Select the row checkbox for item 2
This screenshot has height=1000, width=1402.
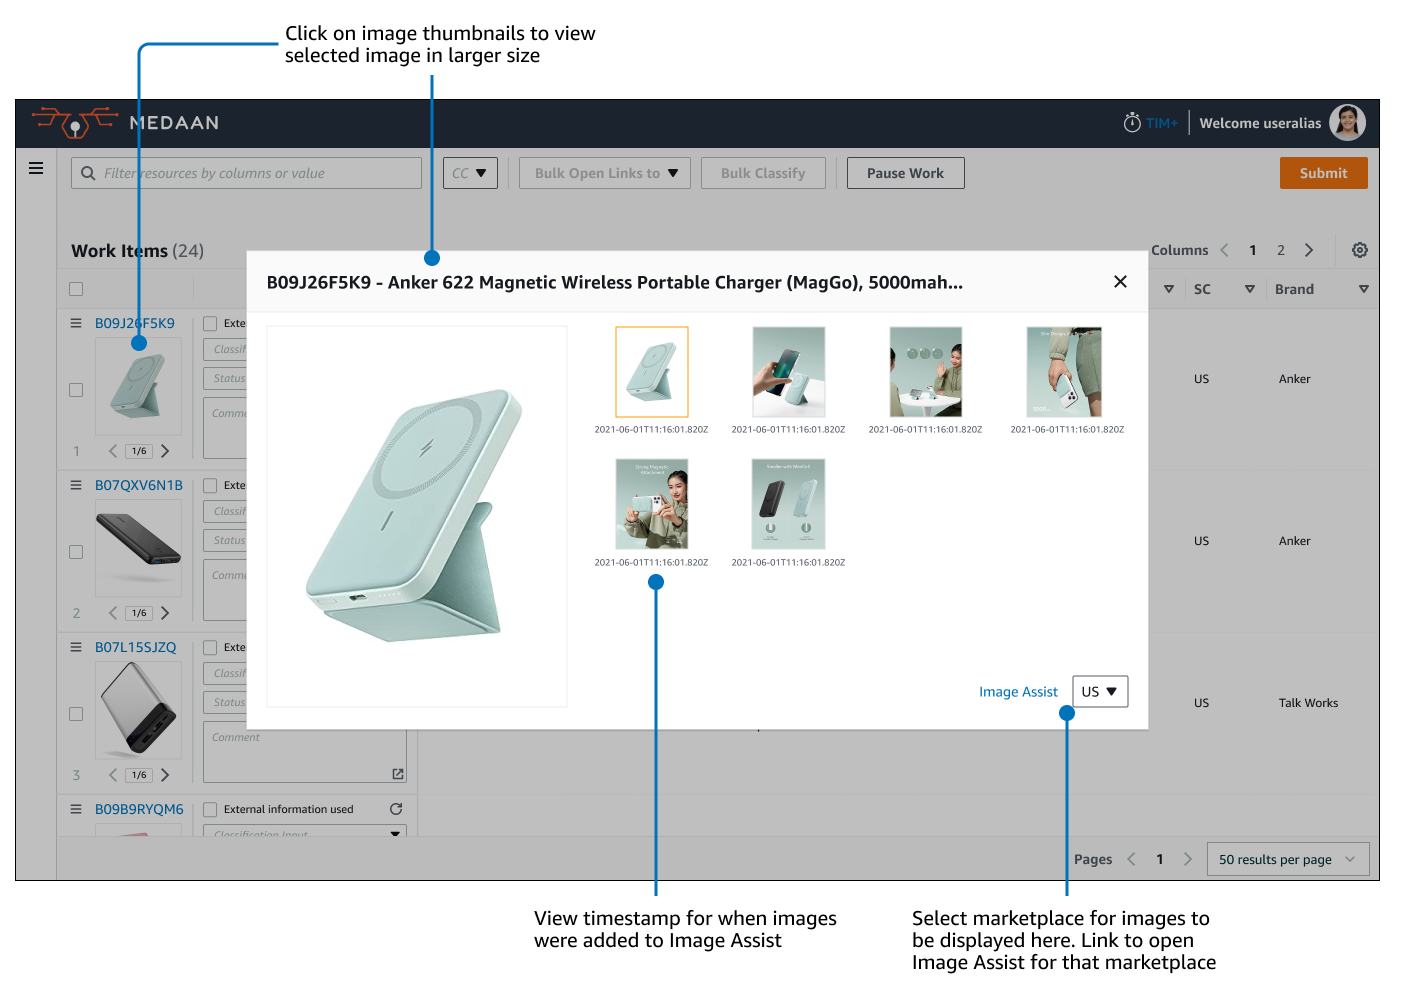(x=76, y=552)
